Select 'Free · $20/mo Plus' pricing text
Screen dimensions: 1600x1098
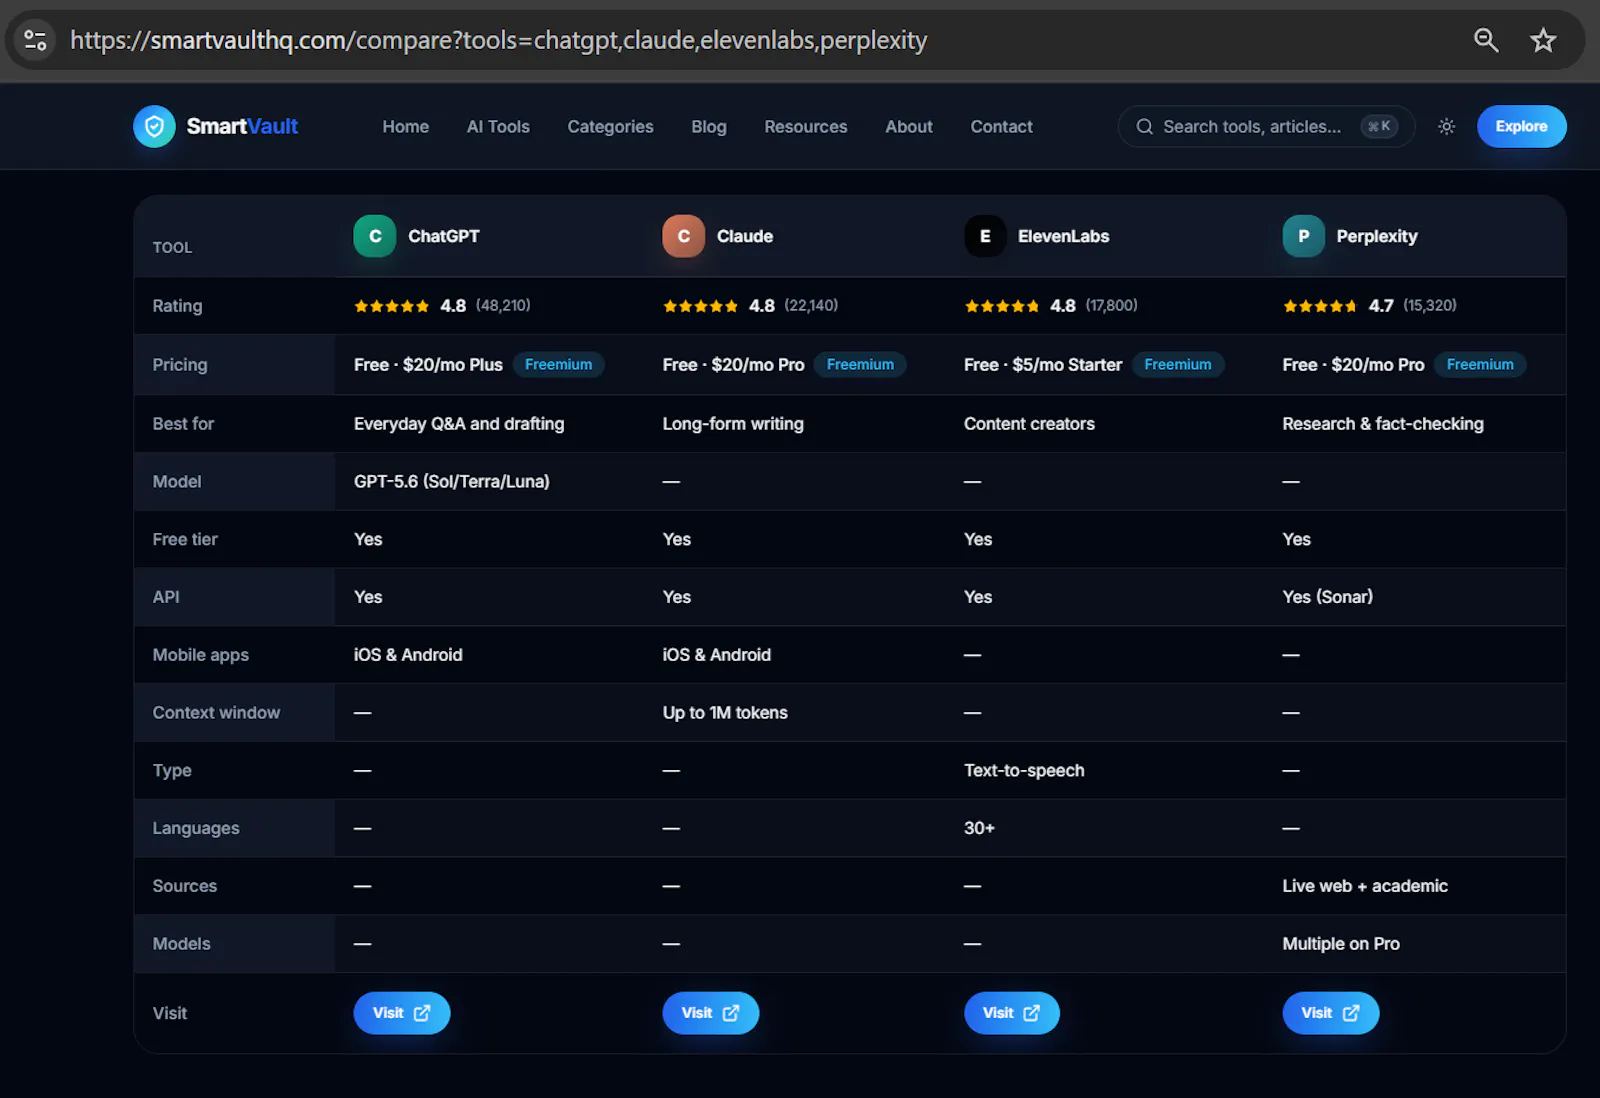(428, 365)
